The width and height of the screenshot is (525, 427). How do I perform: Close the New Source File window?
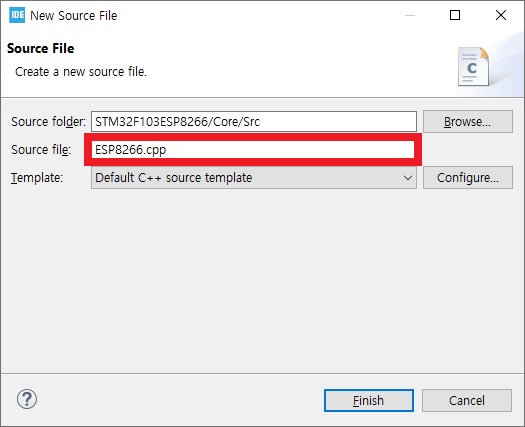tap(501, 15)
